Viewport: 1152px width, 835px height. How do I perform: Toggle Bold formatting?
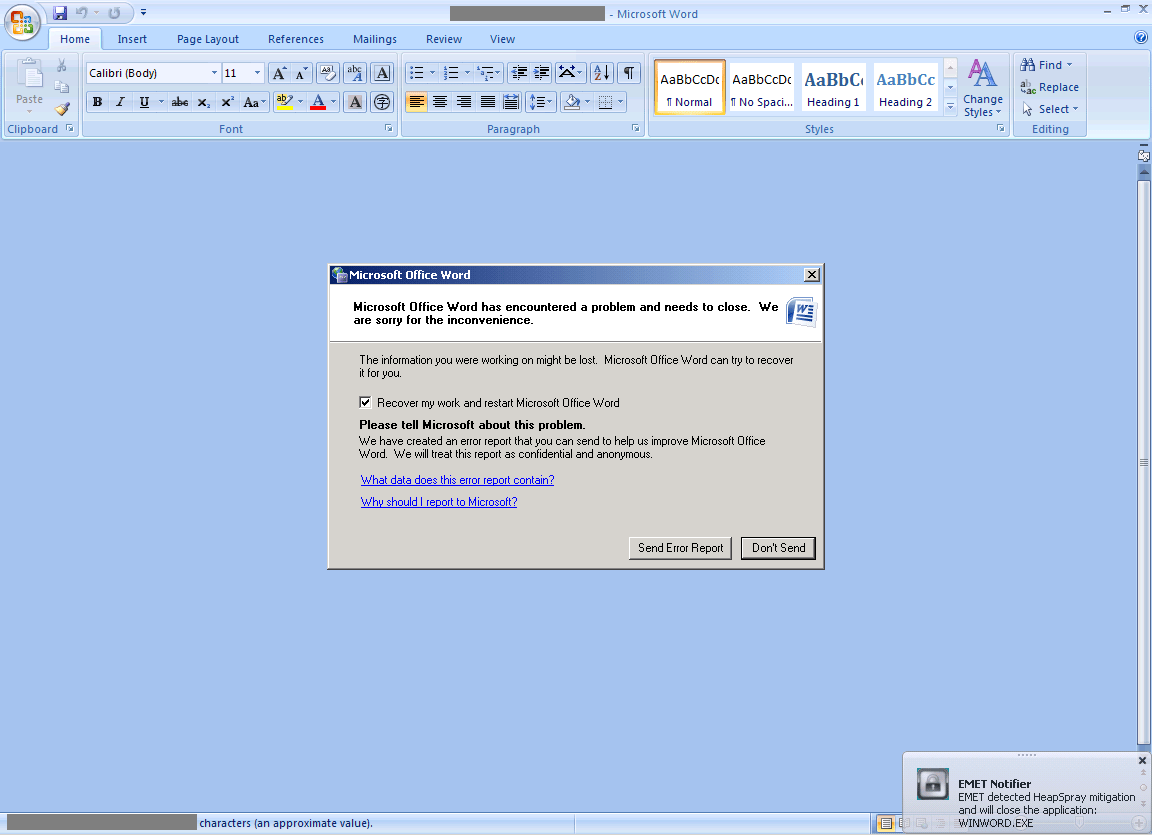97,102
